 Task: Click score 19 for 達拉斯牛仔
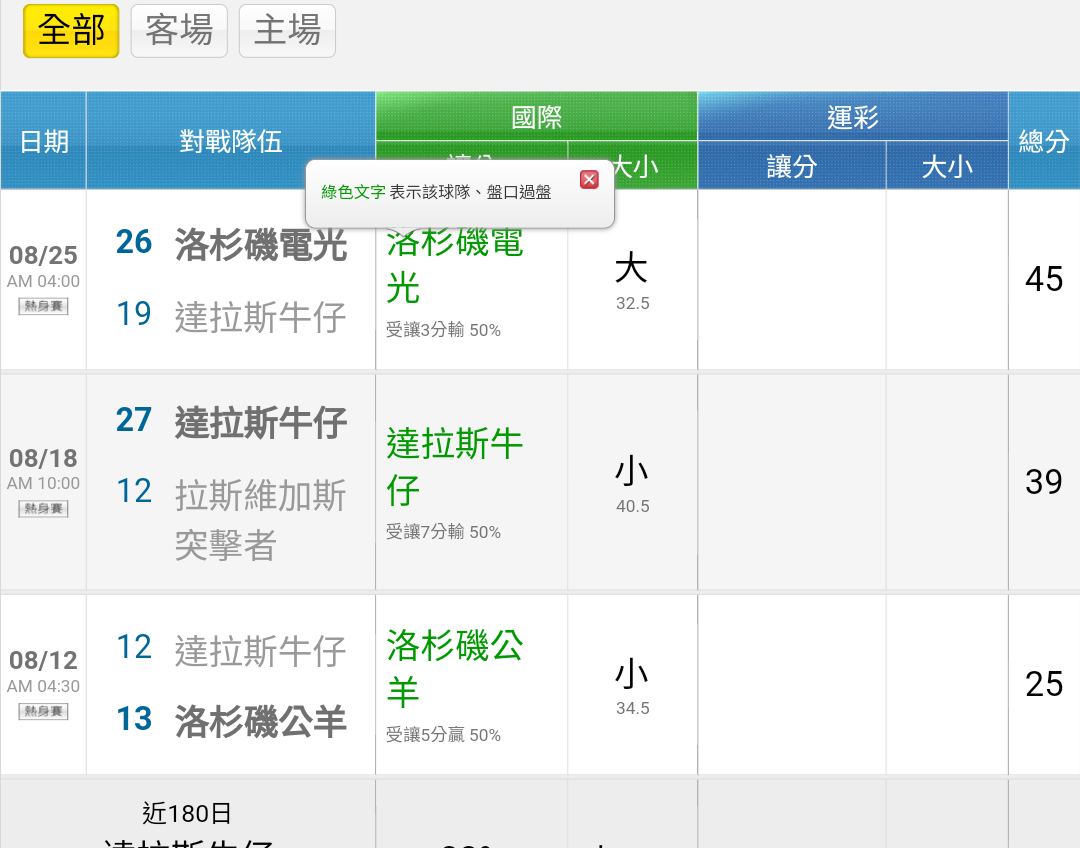point(134,313)
